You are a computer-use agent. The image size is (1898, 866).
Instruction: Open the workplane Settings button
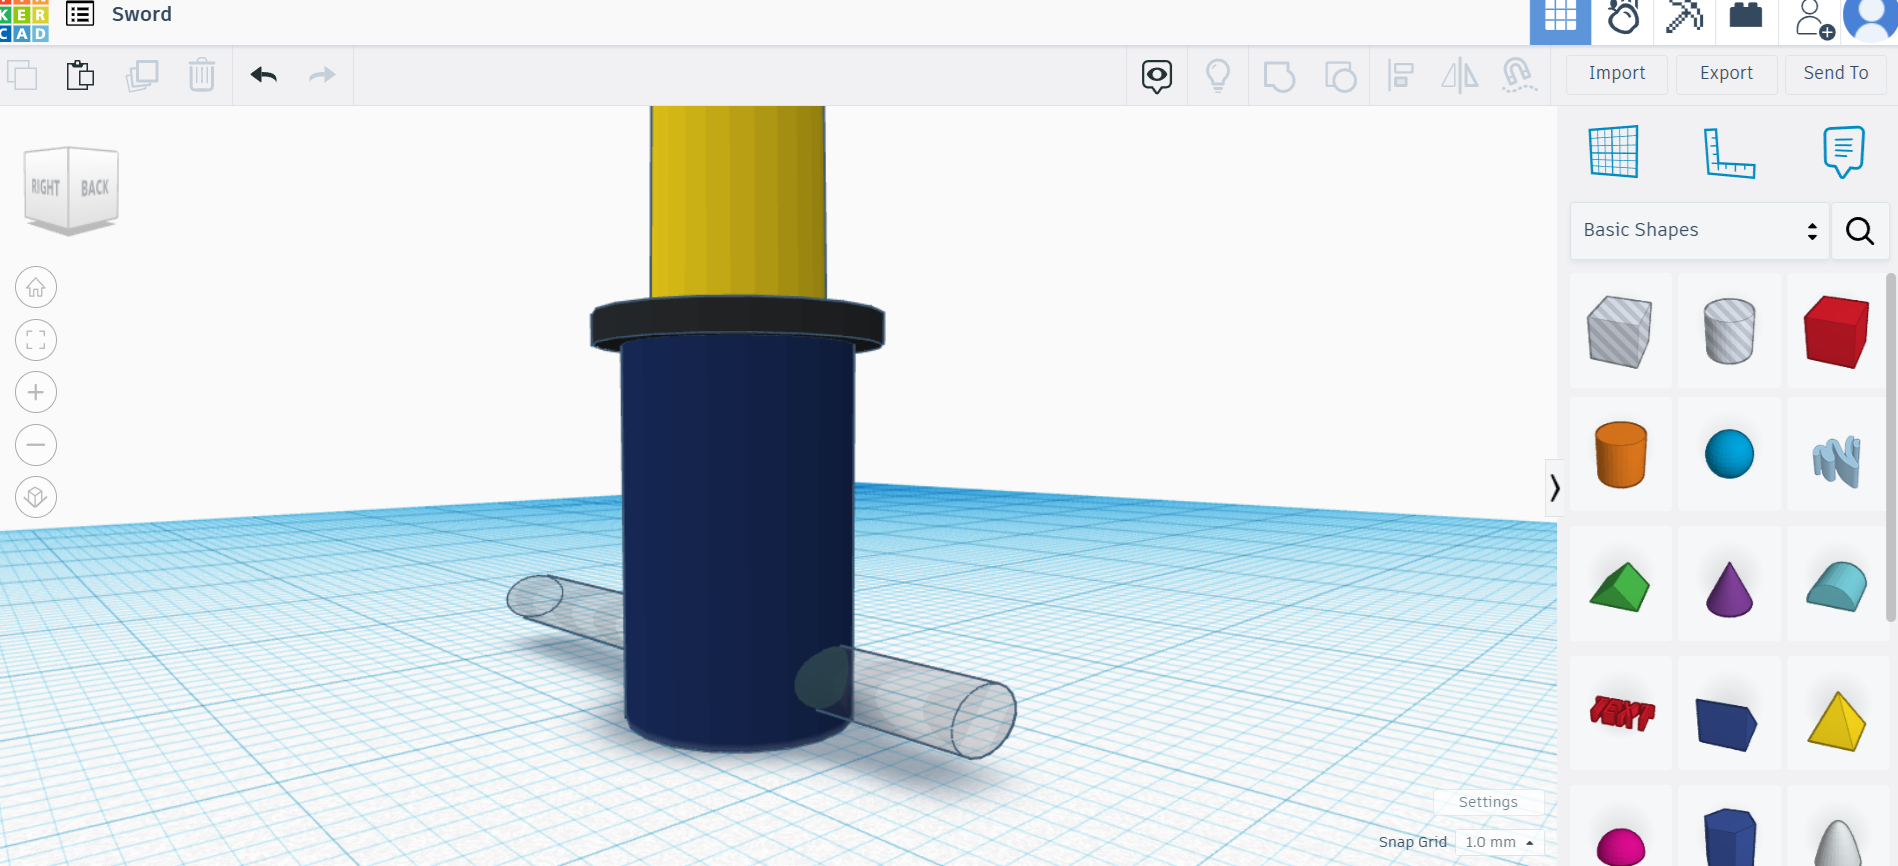1488,802
